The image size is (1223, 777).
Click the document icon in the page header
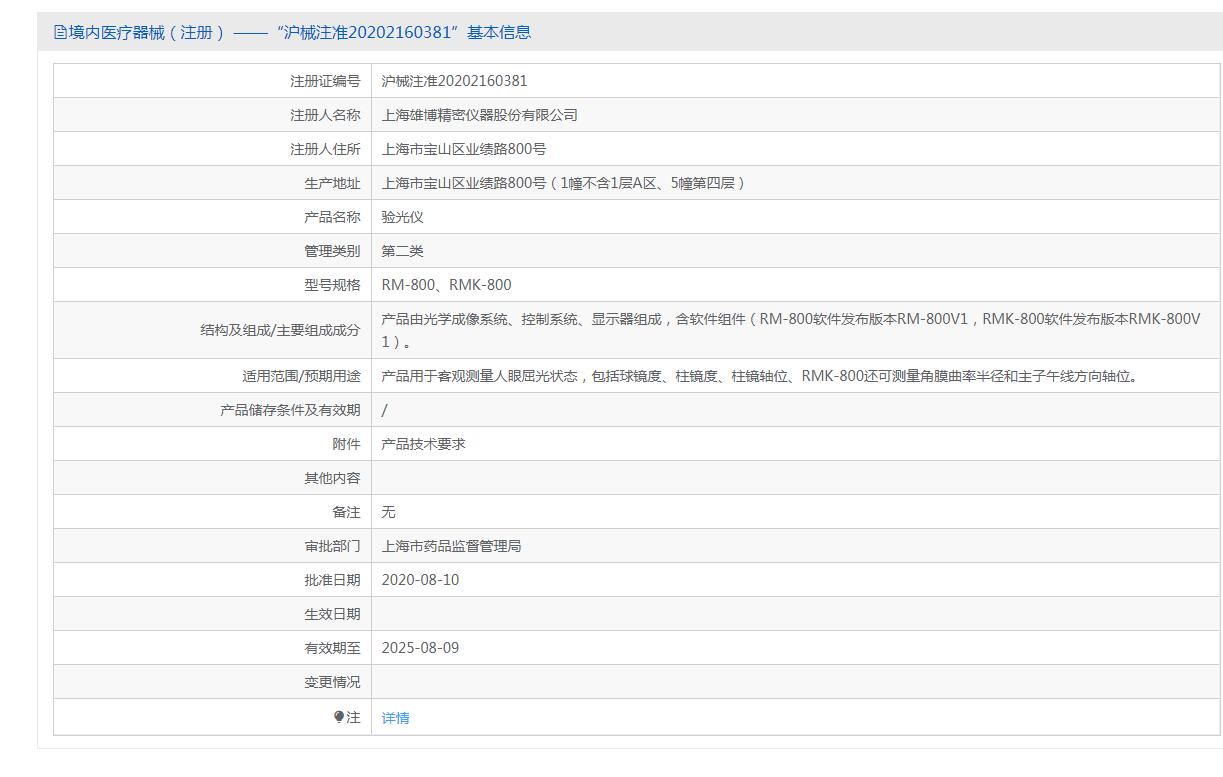coord(60,33)
